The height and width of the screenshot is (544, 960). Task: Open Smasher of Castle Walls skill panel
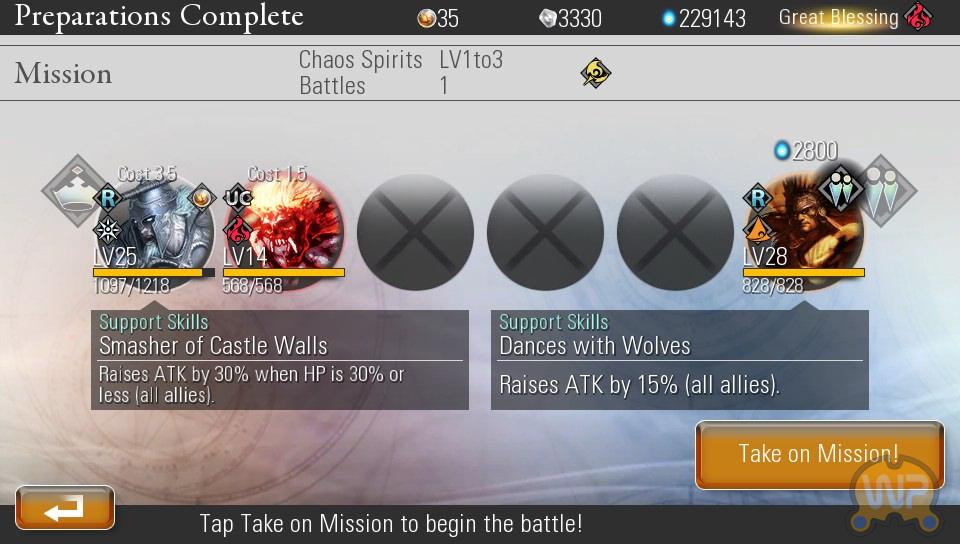click(x=280, y=360)
